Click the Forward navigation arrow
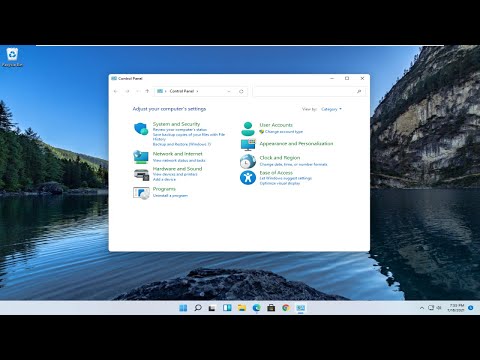 (x=127, y=91)
